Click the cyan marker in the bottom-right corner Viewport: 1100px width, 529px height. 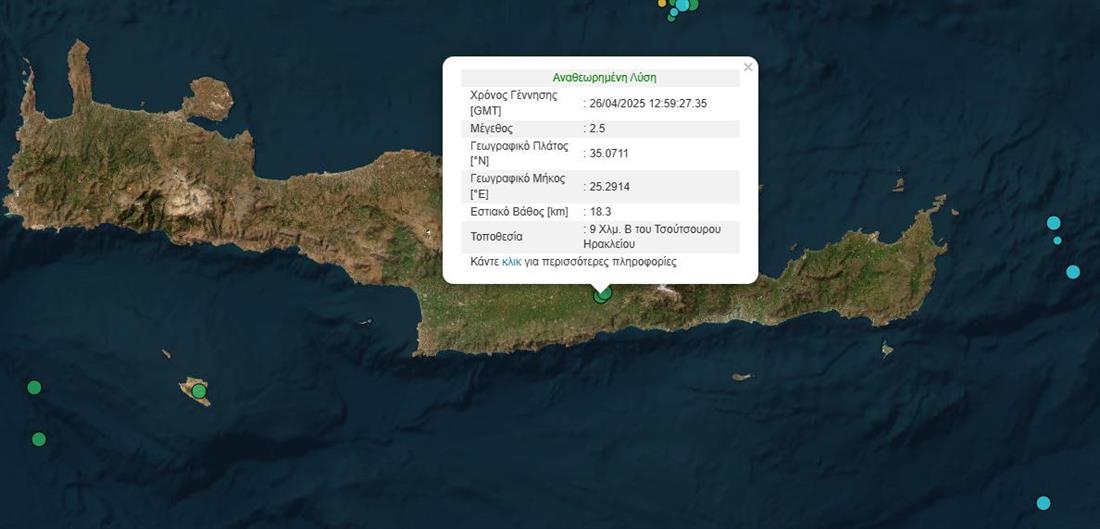tap(1043, 503)
